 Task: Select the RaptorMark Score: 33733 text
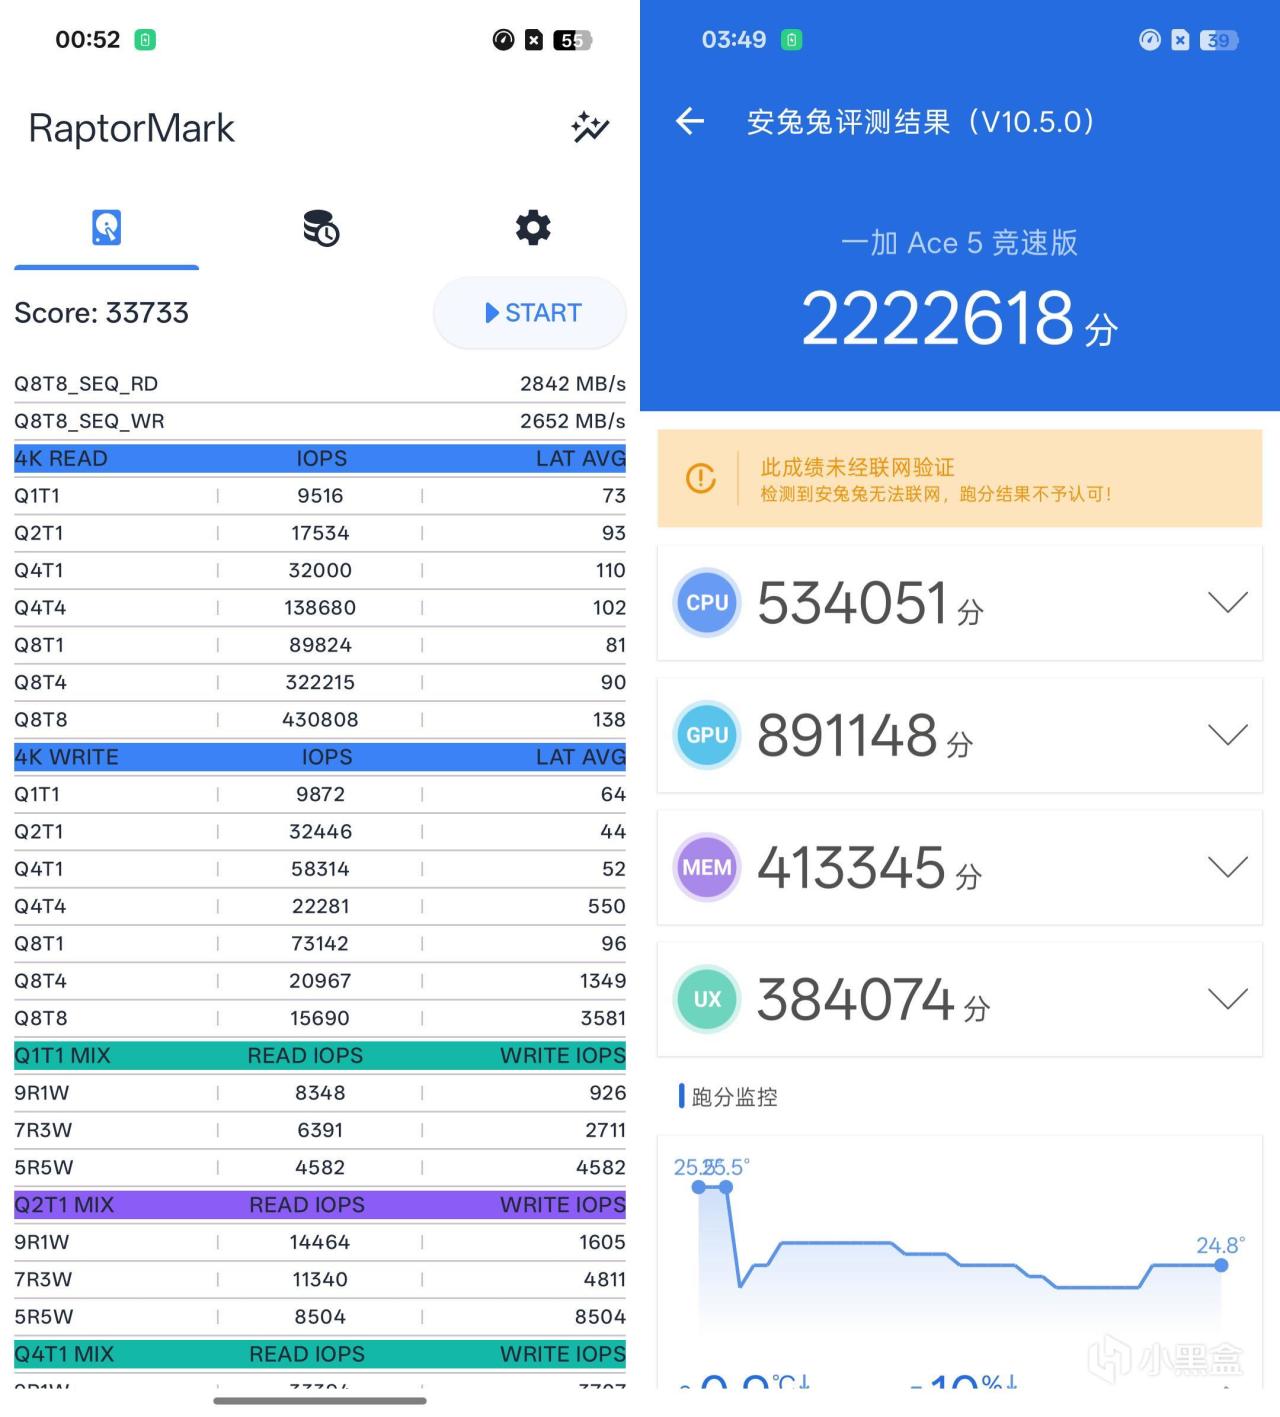(x=101, y=313)
